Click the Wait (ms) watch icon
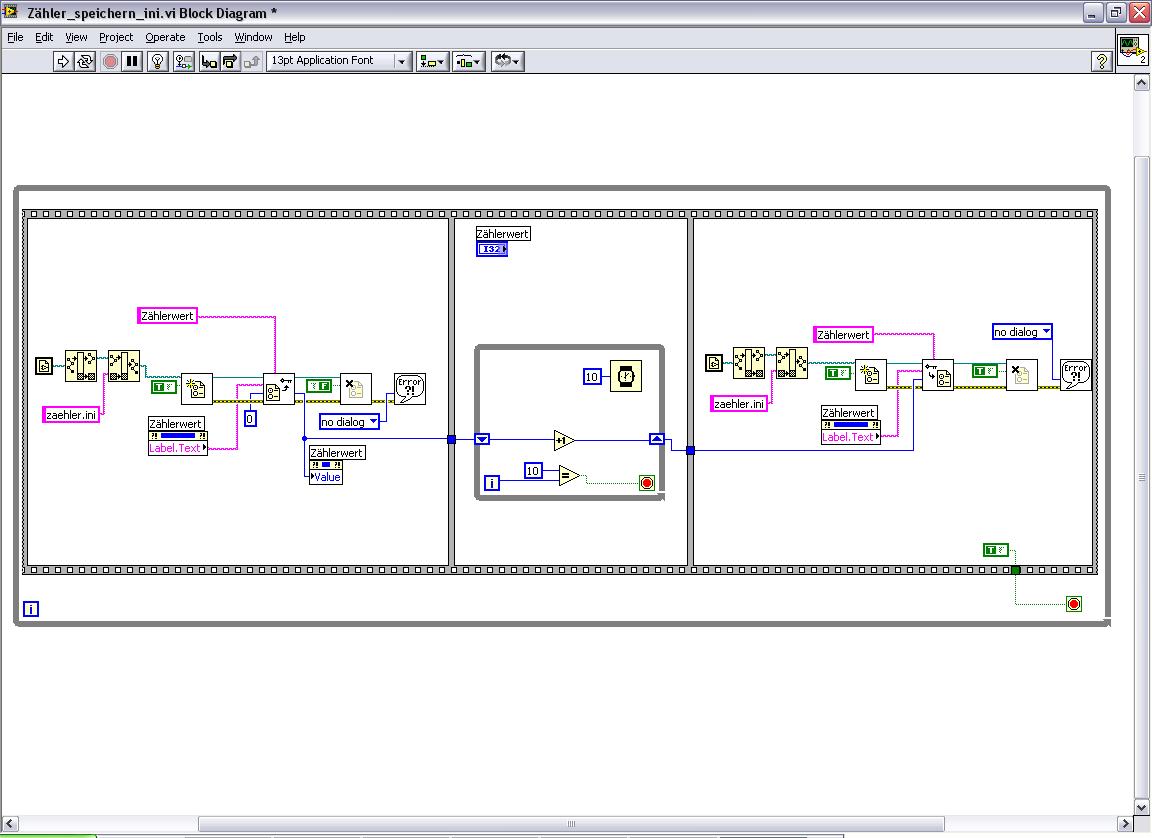 pyautogui.click(x=626, y=376)
